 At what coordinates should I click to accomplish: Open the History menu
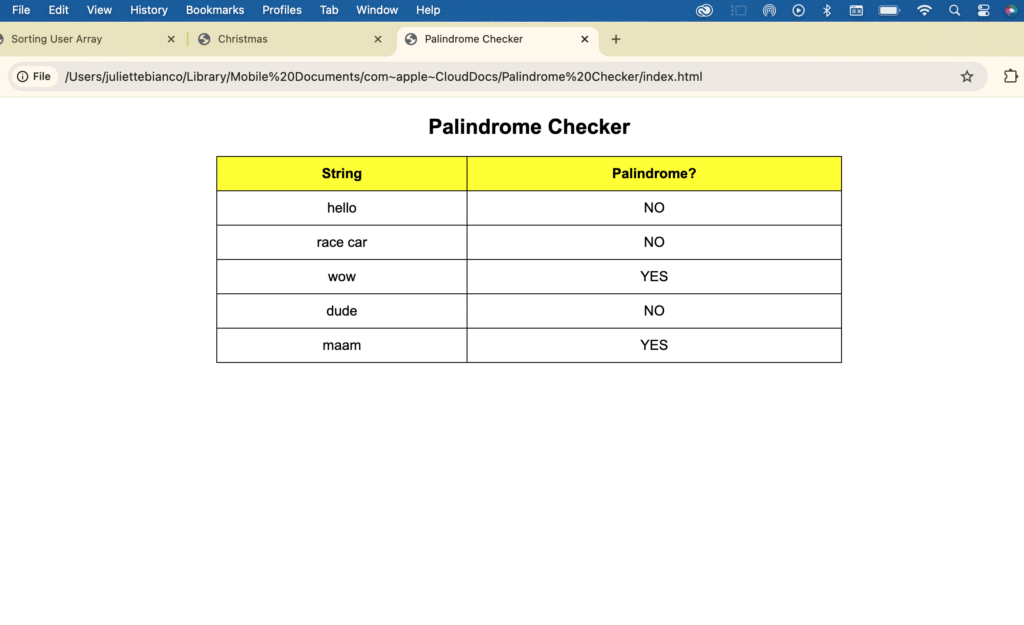[149, 10]
